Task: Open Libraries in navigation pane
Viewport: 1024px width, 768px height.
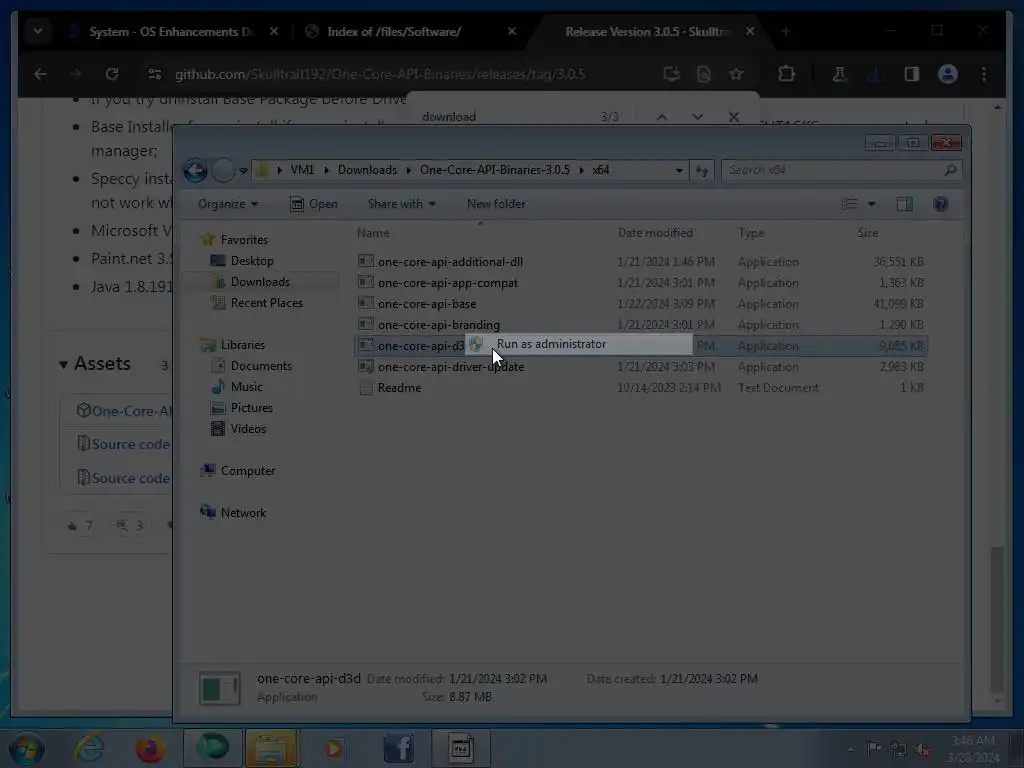Action: [x=242, y=345]
